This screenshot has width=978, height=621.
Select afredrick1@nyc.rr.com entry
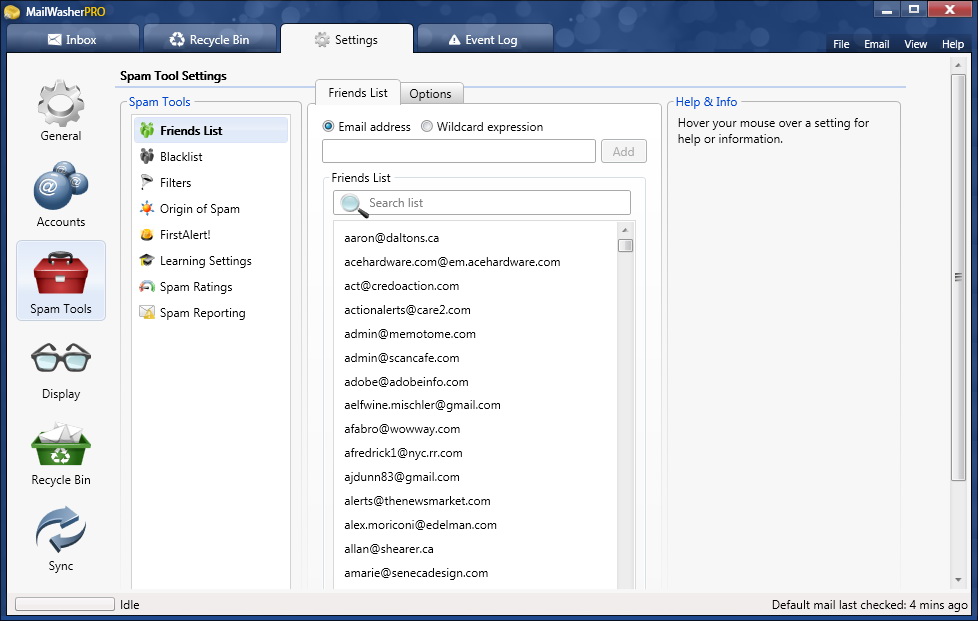point(403,453)
